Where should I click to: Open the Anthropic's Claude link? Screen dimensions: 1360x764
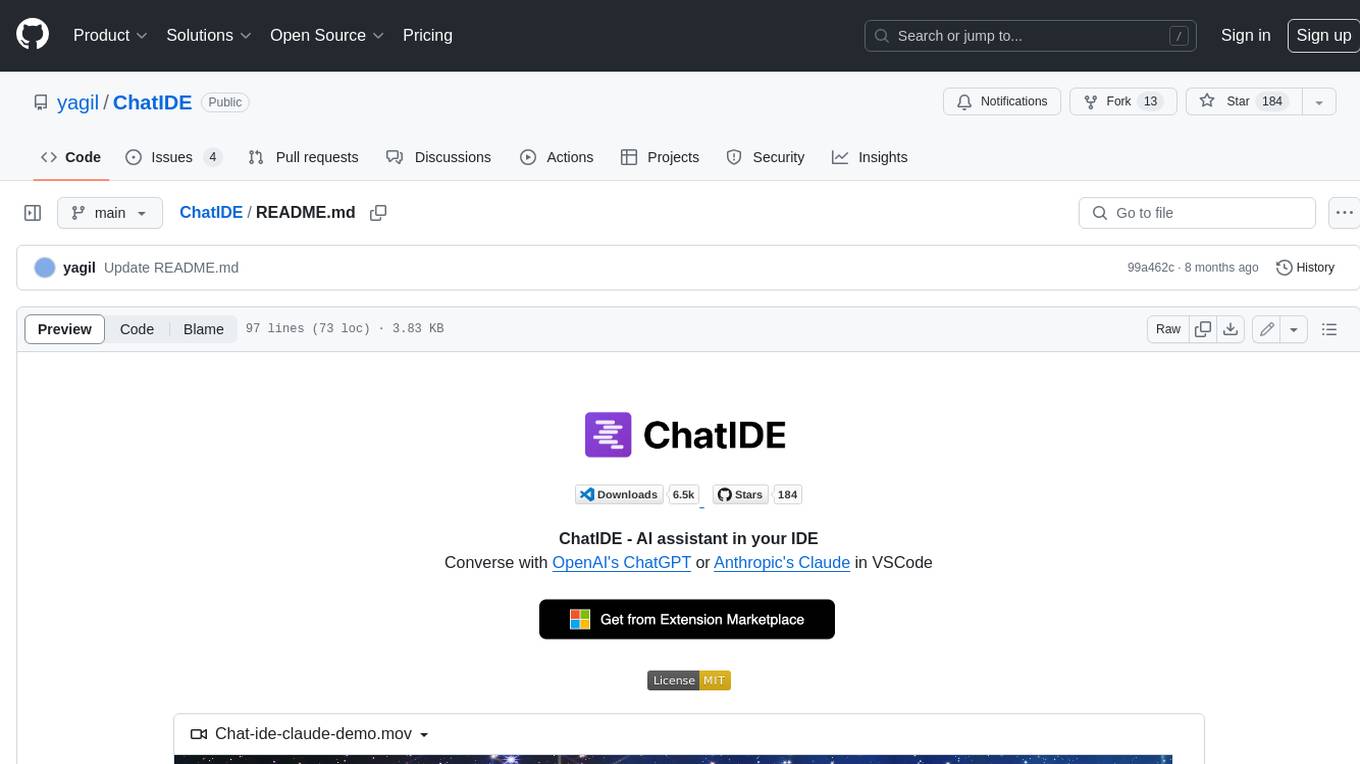(x=782, y=562)
